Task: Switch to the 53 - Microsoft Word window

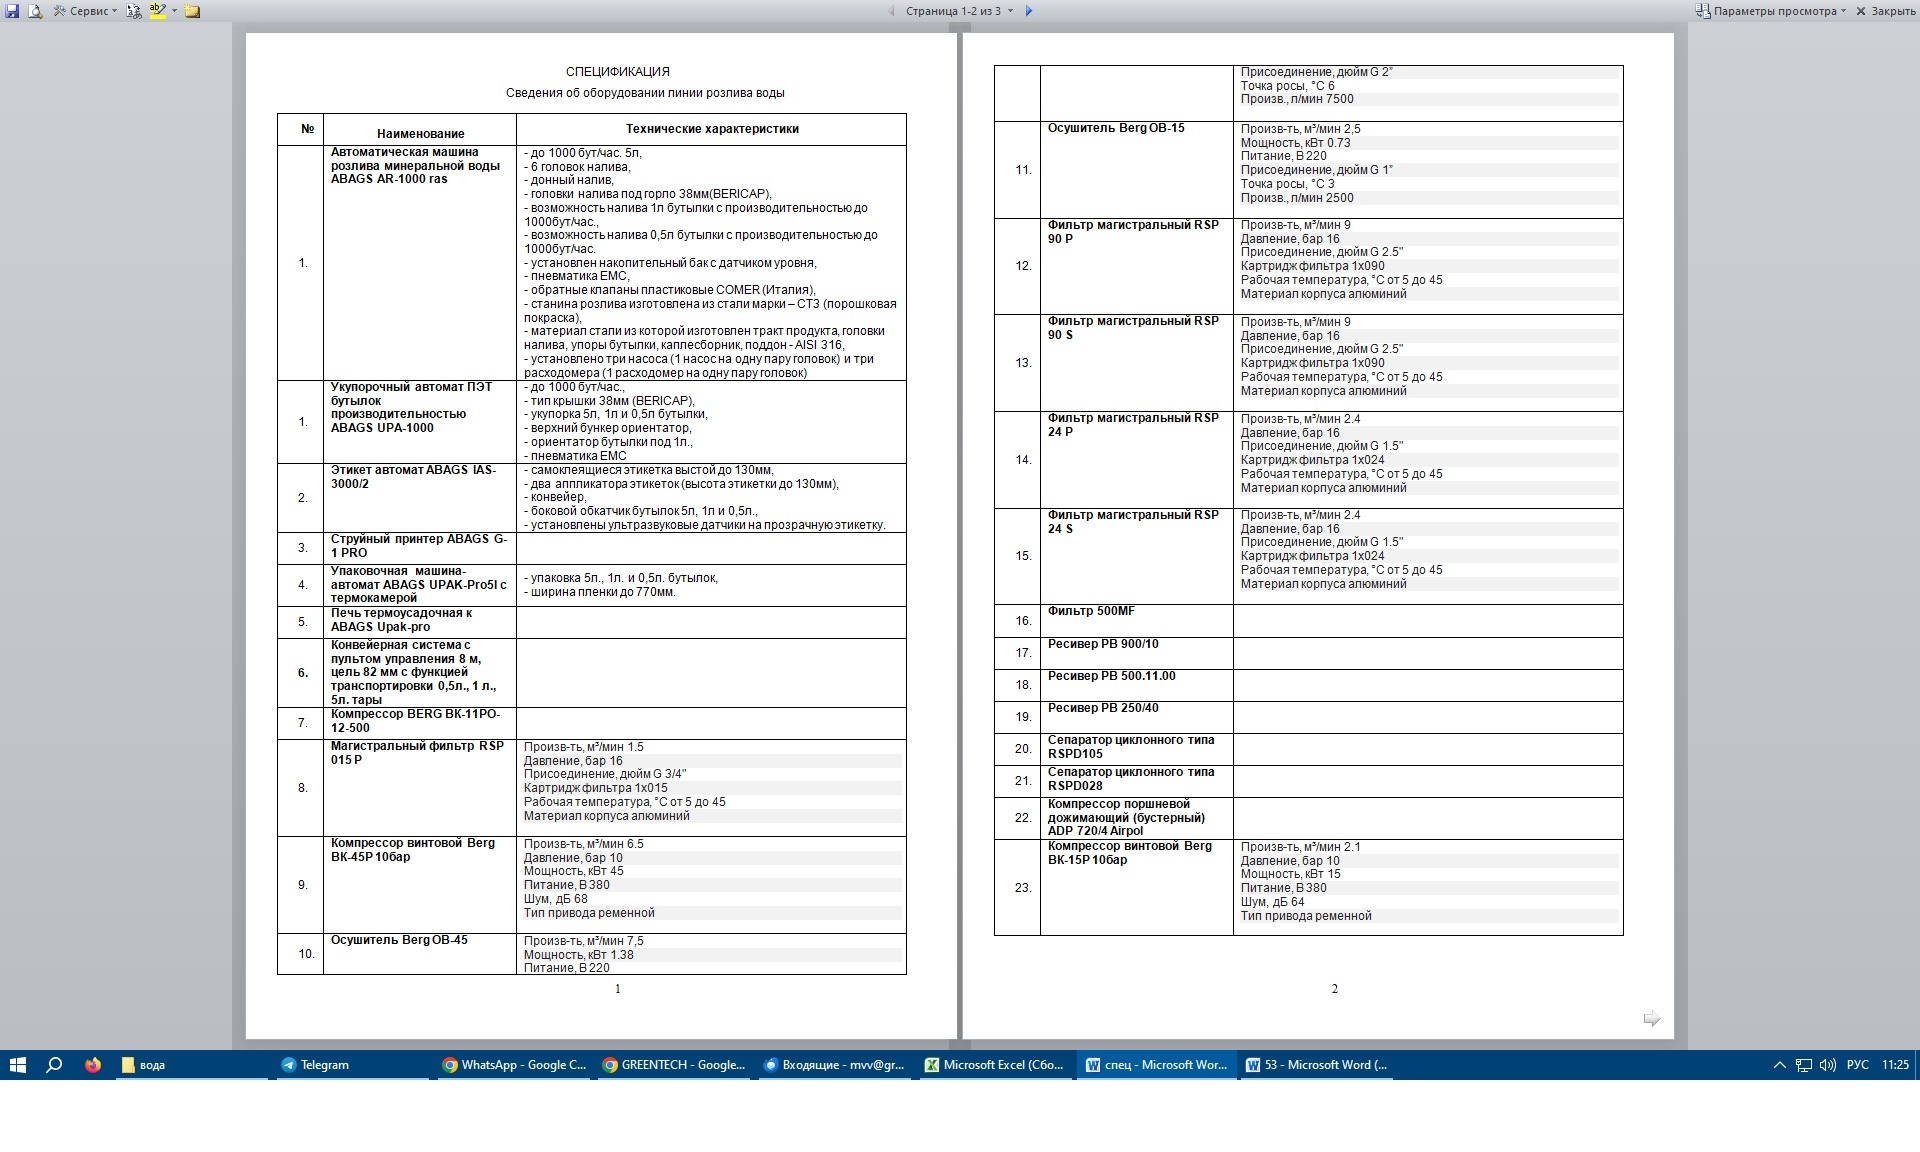Action: [1316, 1065]
